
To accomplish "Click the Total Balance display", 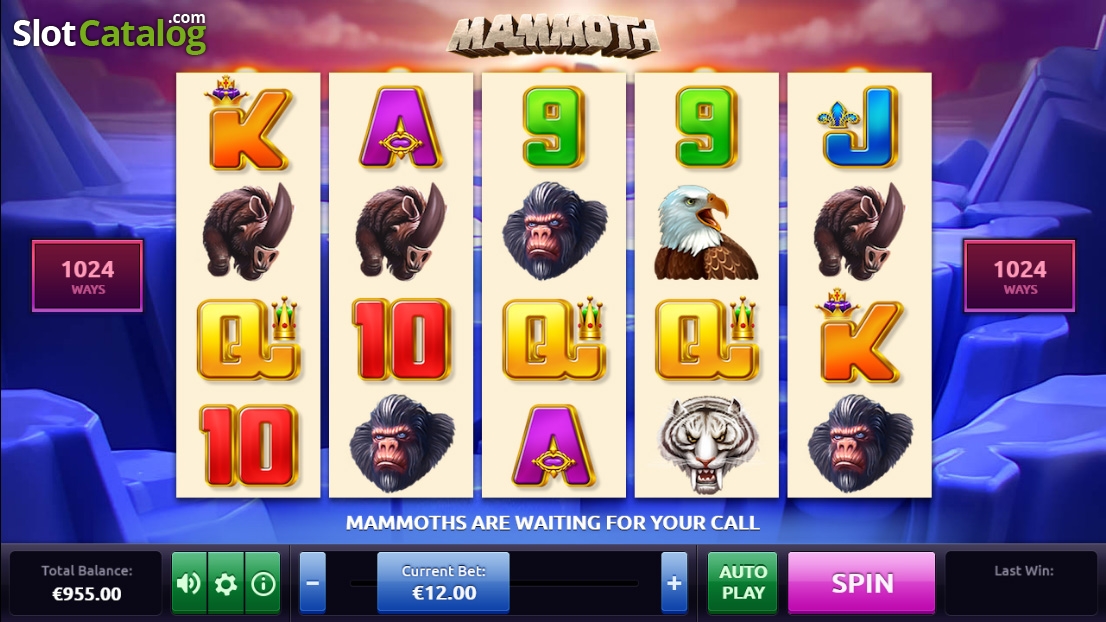I will click(86, 583).
